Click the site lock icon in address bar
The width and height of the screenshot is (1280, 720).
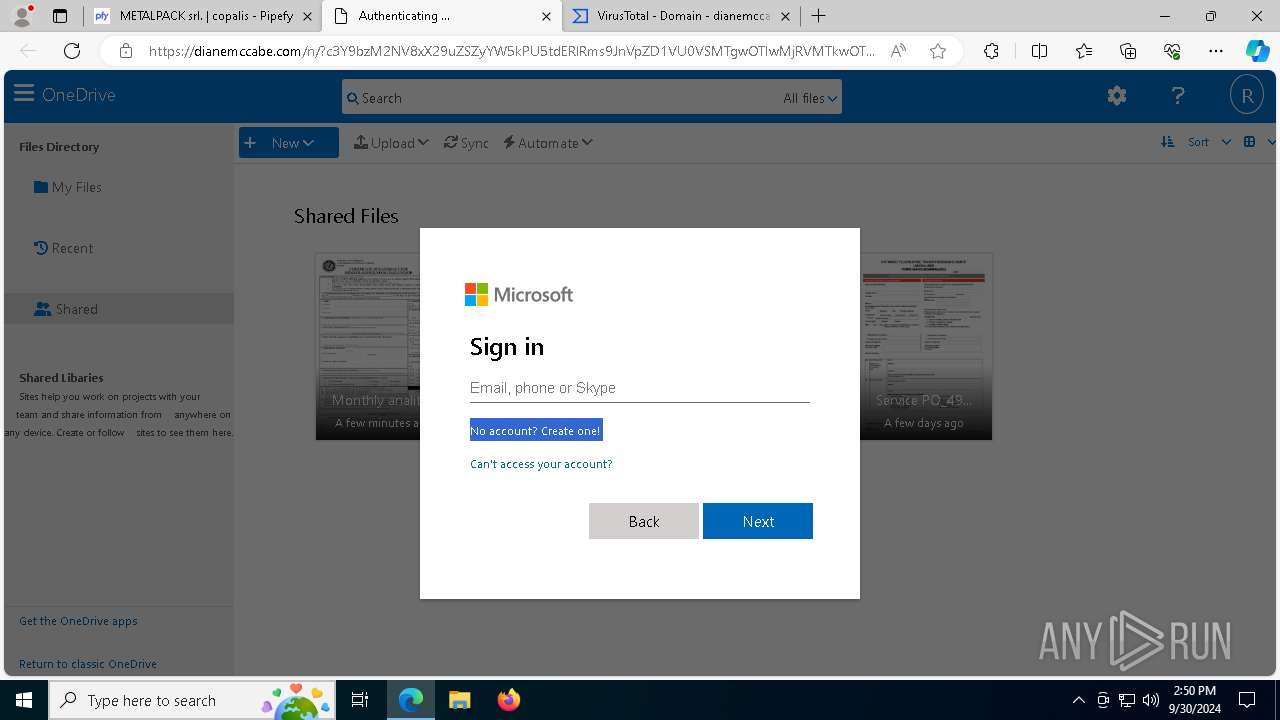[x=125, y=51]
